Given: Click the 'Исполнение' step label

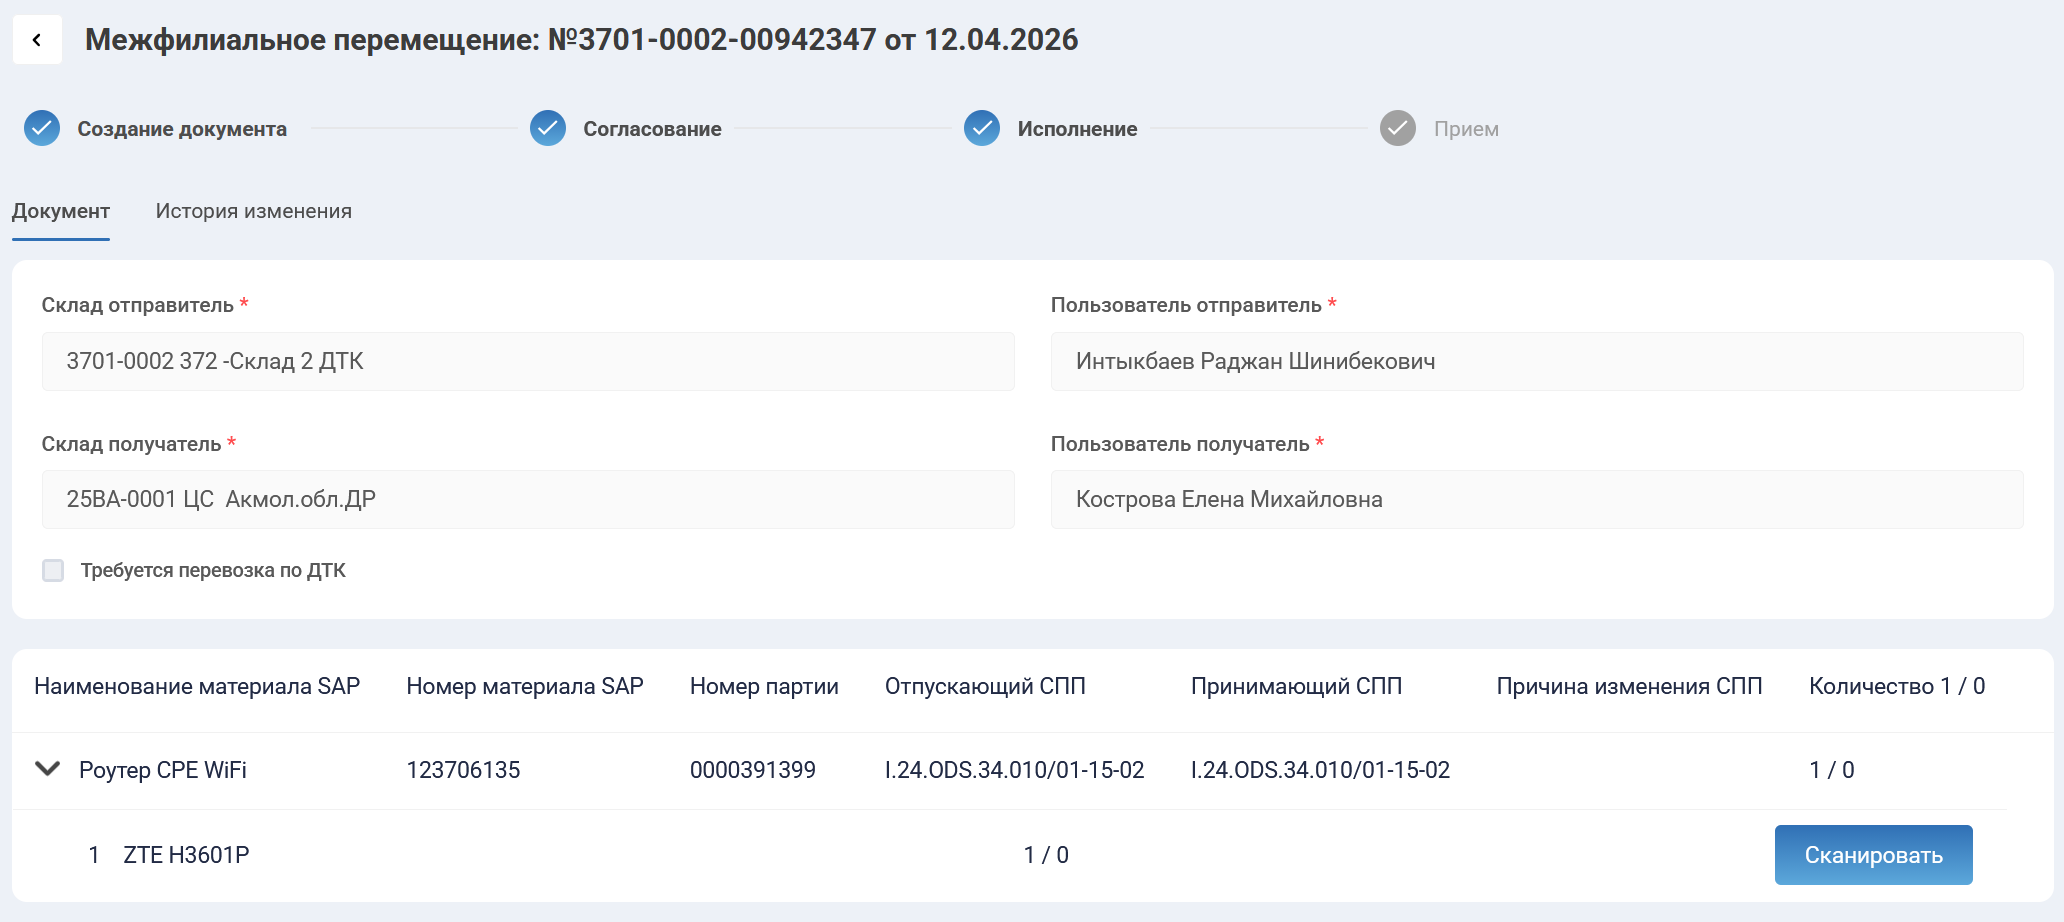Looking at the screenshot, I should 1077,129.
